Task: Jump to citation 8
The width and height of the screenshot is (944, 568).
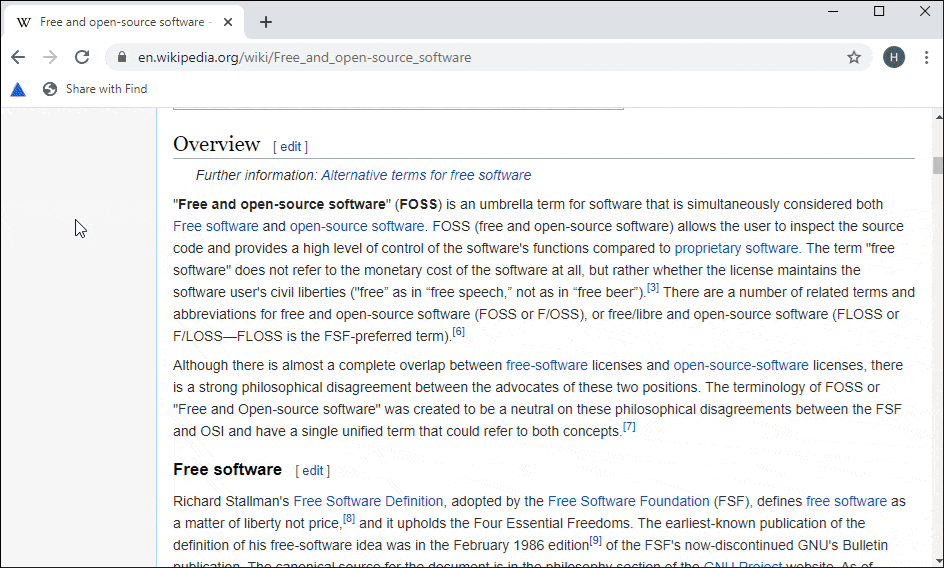Action: pos(349,519)
